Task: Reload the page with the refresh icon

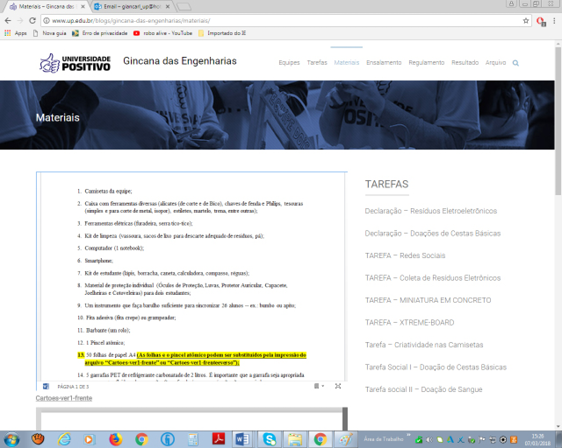Action: point(32,21)
